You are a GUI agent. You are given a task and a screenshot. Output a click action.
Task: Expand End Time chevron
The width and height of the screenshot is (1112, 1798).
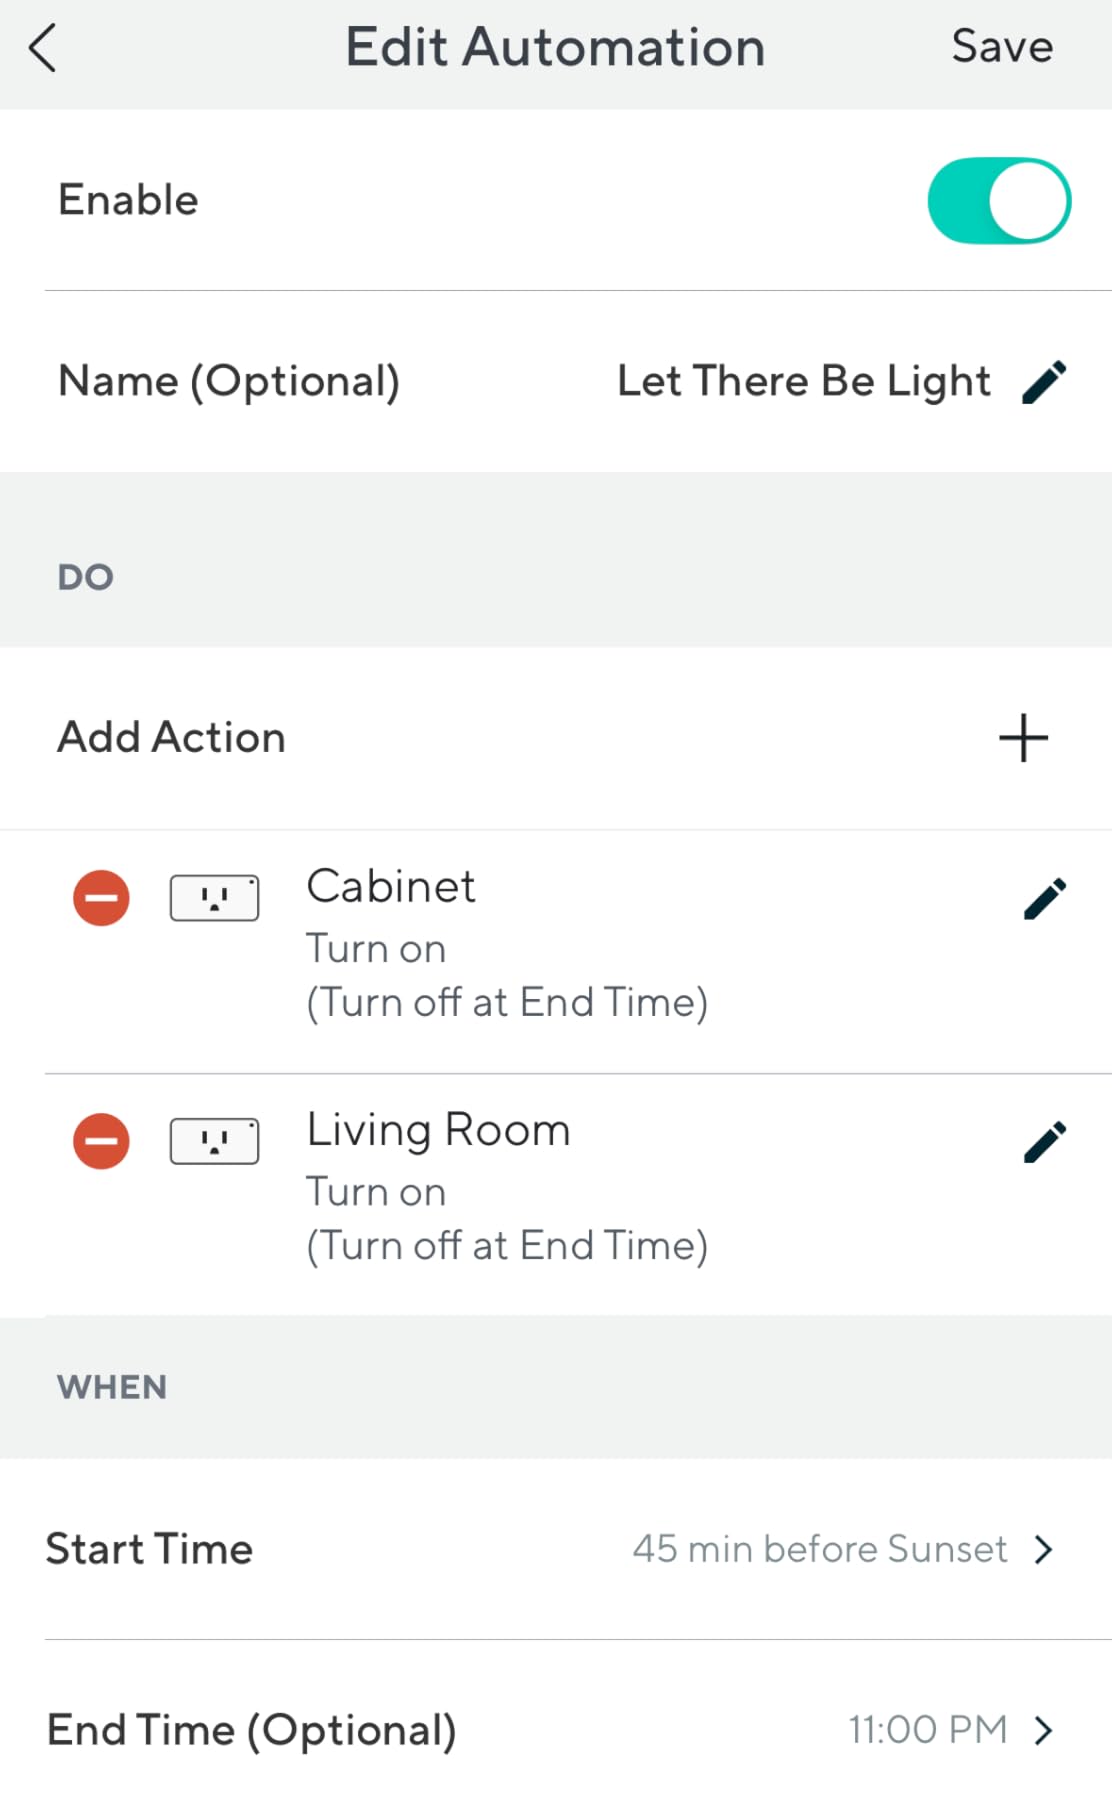point(1044,1730)
